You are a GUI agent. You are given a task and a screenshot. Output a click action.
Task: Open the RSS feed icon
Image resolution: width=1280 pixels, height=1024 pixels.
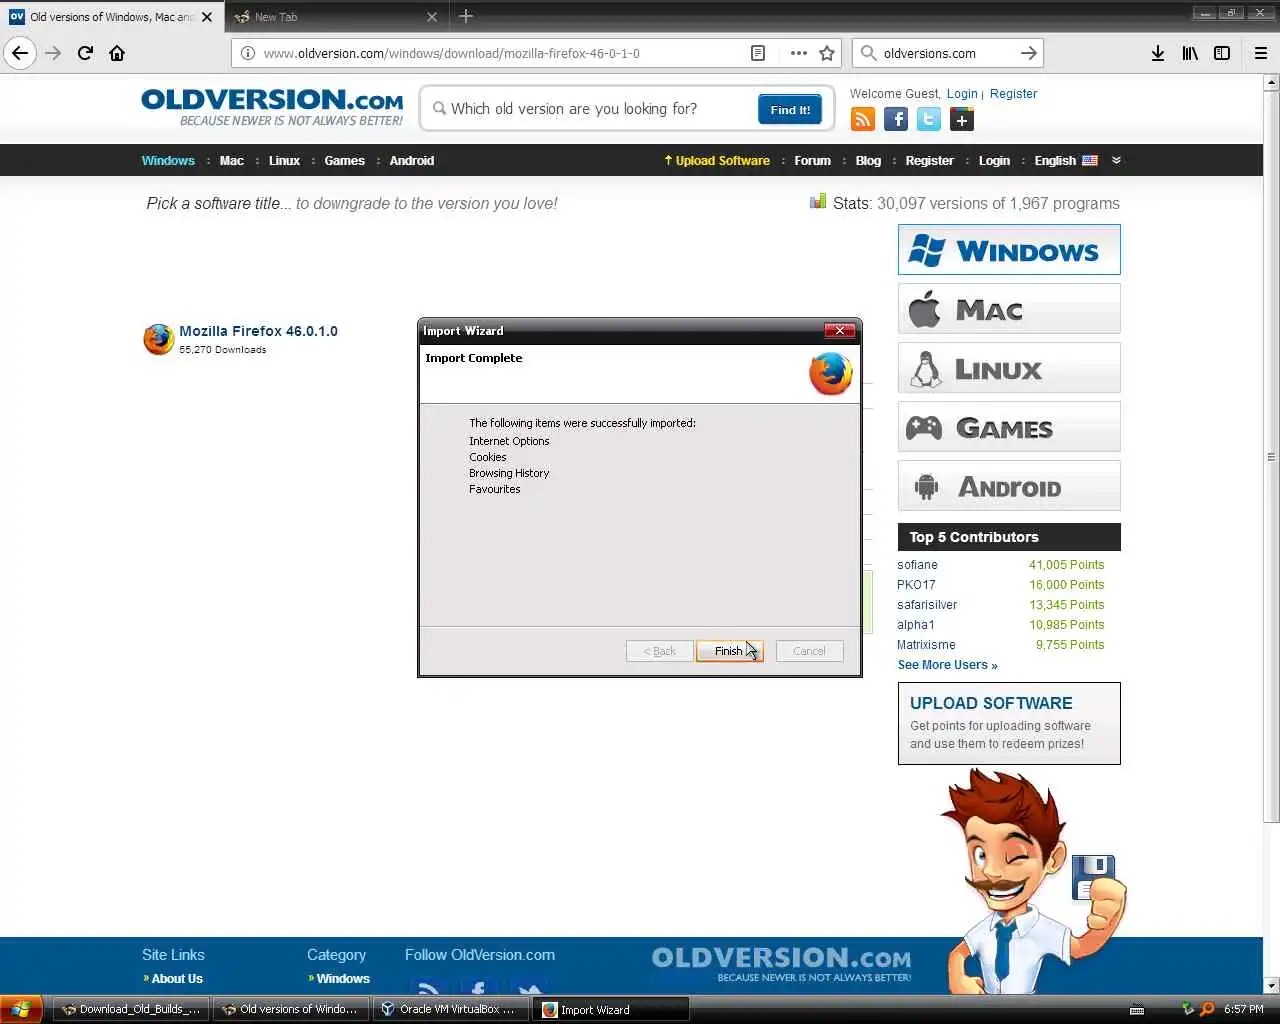tap(863, 119)
